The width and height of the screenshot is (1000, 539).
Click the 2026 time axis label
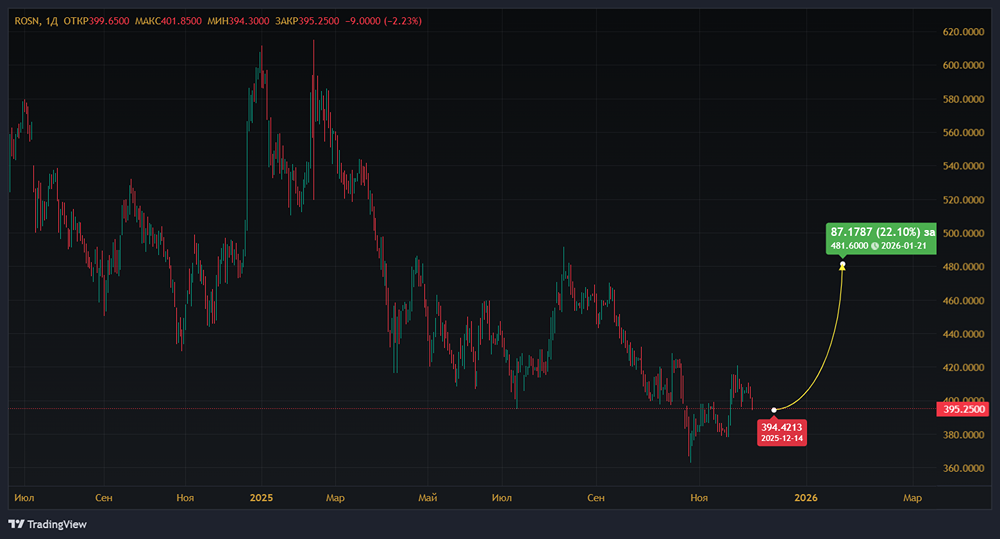(x=805, y=498)
